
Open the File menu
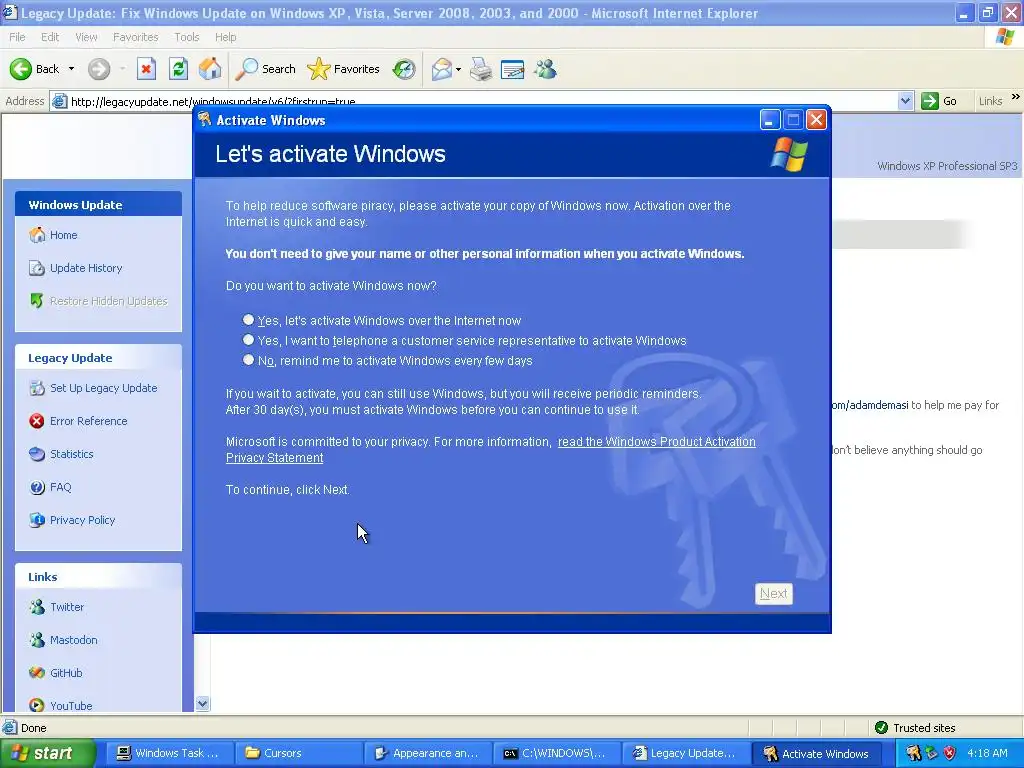18,37
